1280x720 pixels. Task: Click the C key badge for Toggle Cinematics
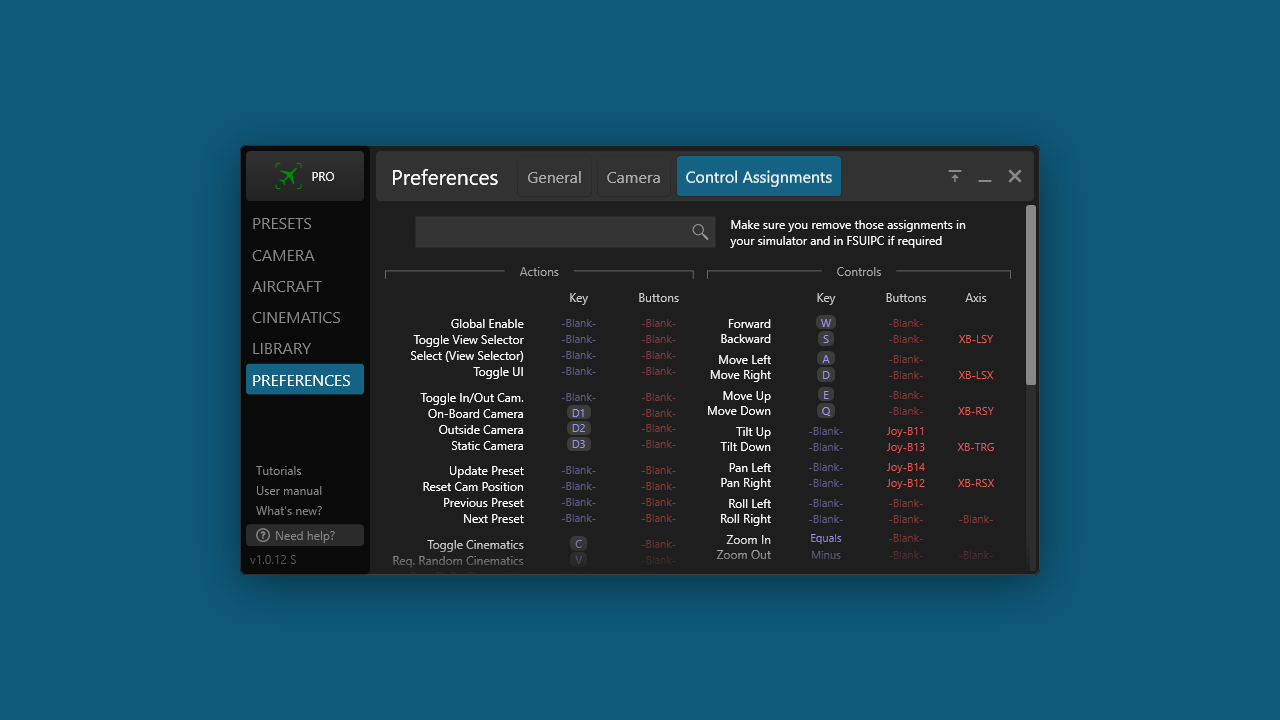[x=578, y=544]
